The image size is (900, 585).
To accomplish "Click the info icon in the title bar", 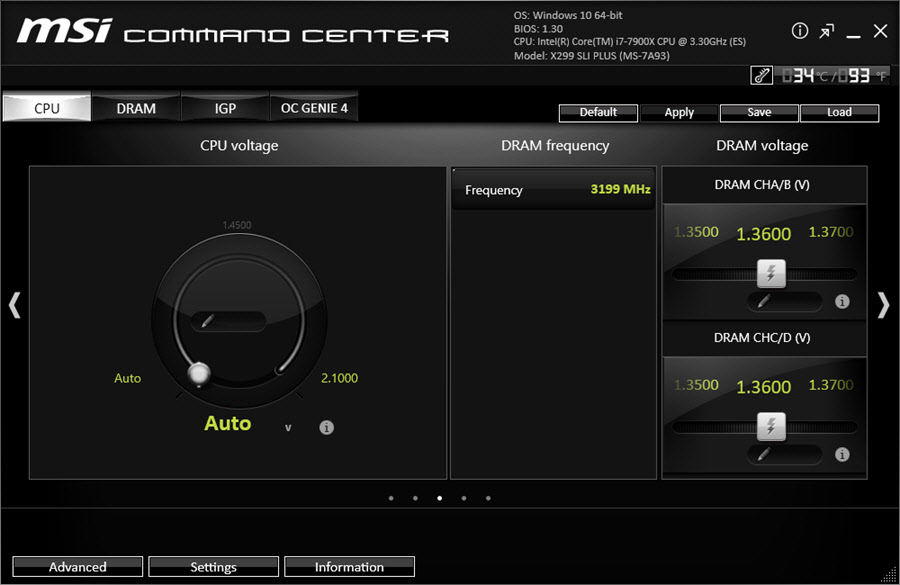I will point(800,31).
